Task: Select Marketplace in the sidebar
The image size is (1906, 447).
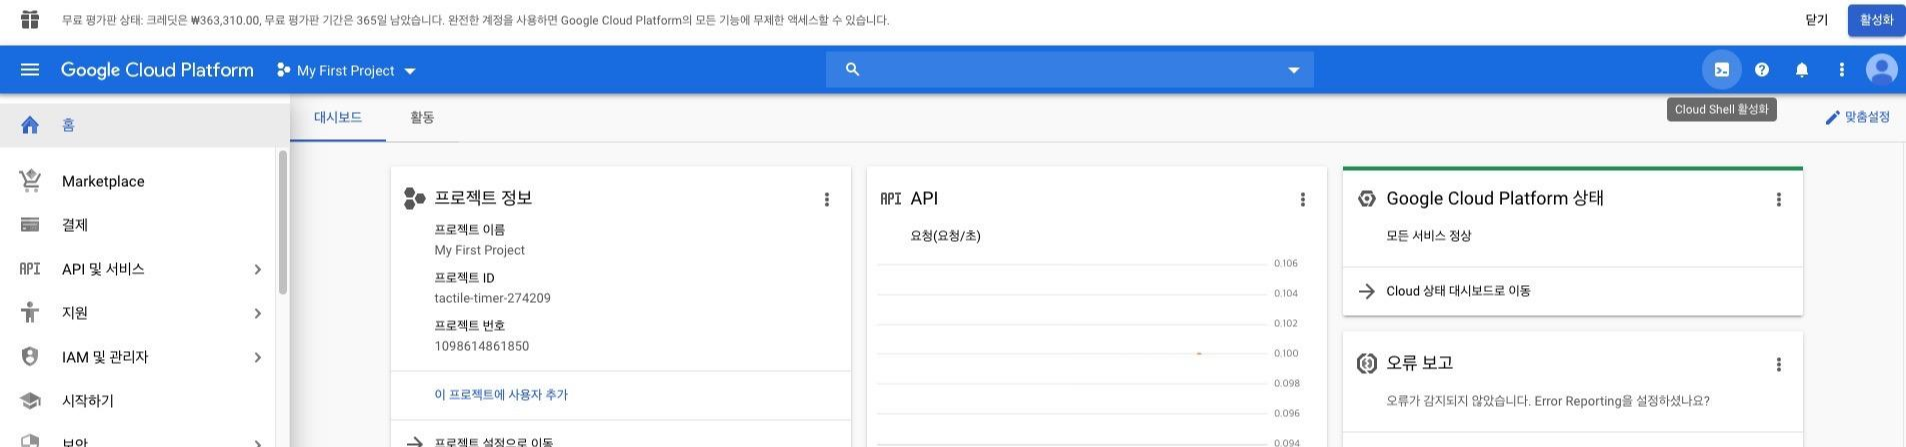Action: coord(138,181)
